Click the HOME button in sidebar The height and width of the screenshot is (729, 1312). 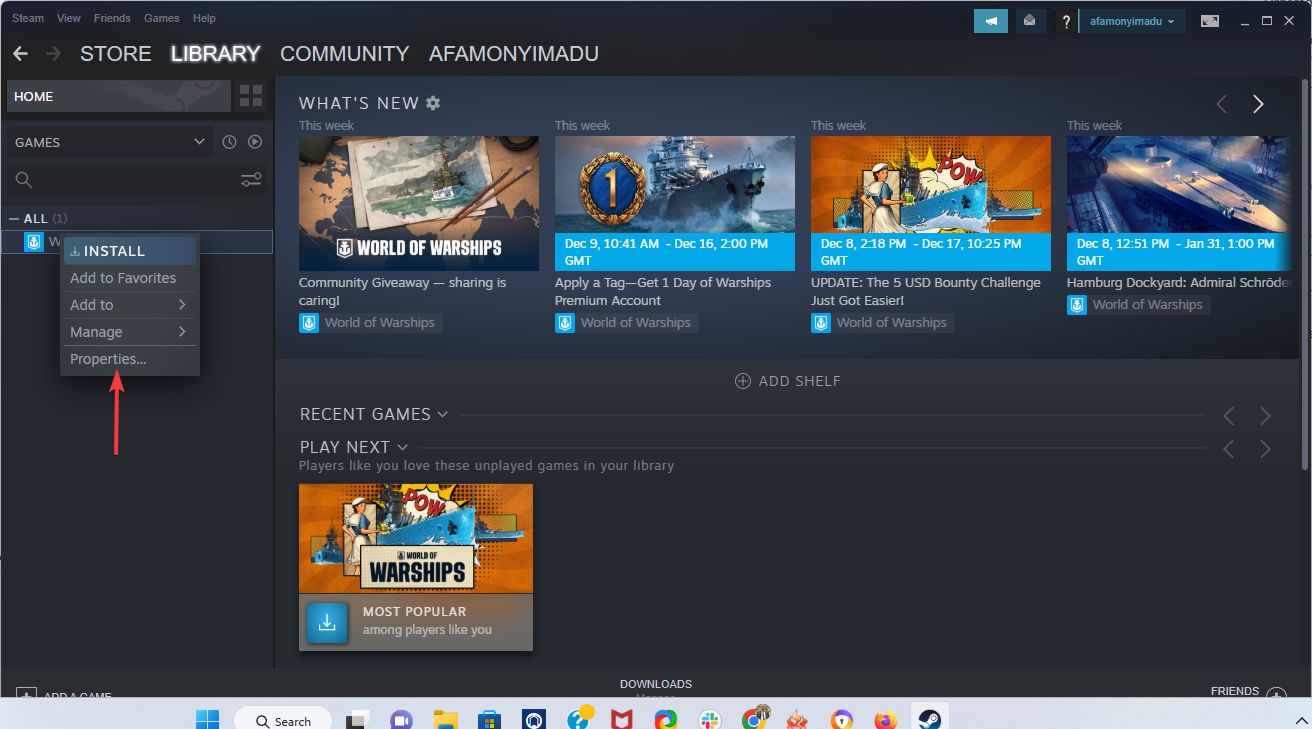[119, 96]
